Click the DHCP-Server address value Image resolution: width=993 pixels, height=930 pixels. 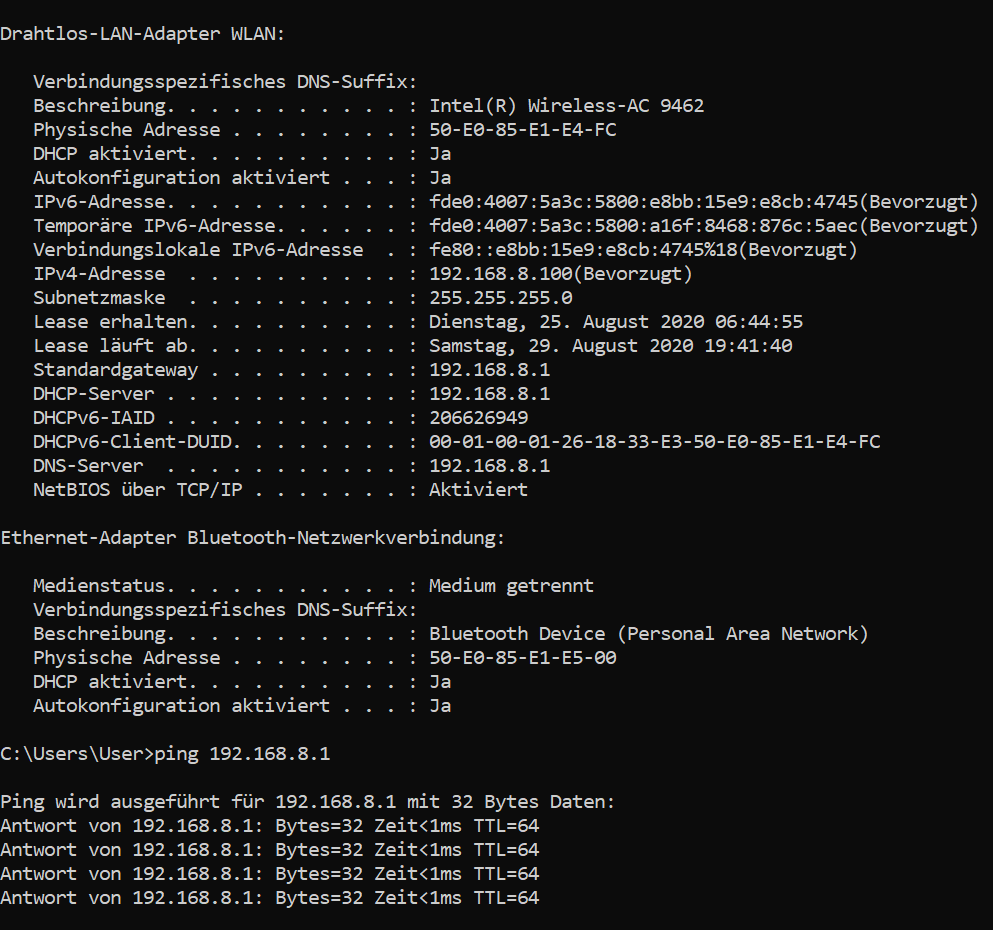490,394
